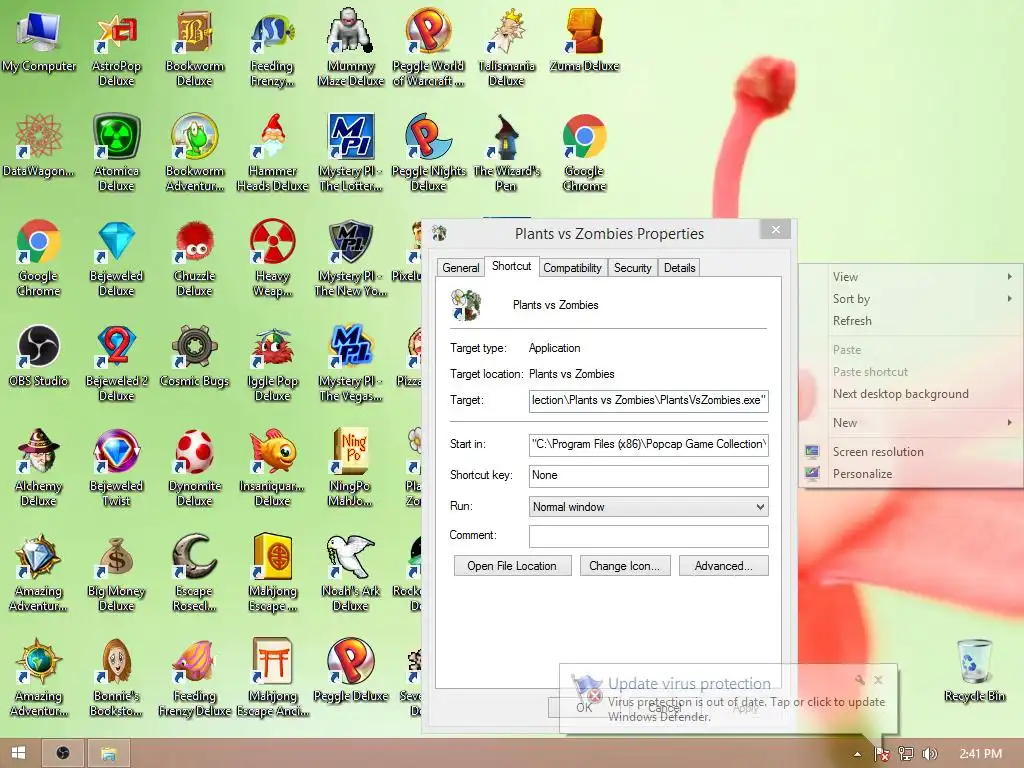The height and width of the screenshot is (768, 1024).
Task: Select the Shortcut tab
Action: 511,266
